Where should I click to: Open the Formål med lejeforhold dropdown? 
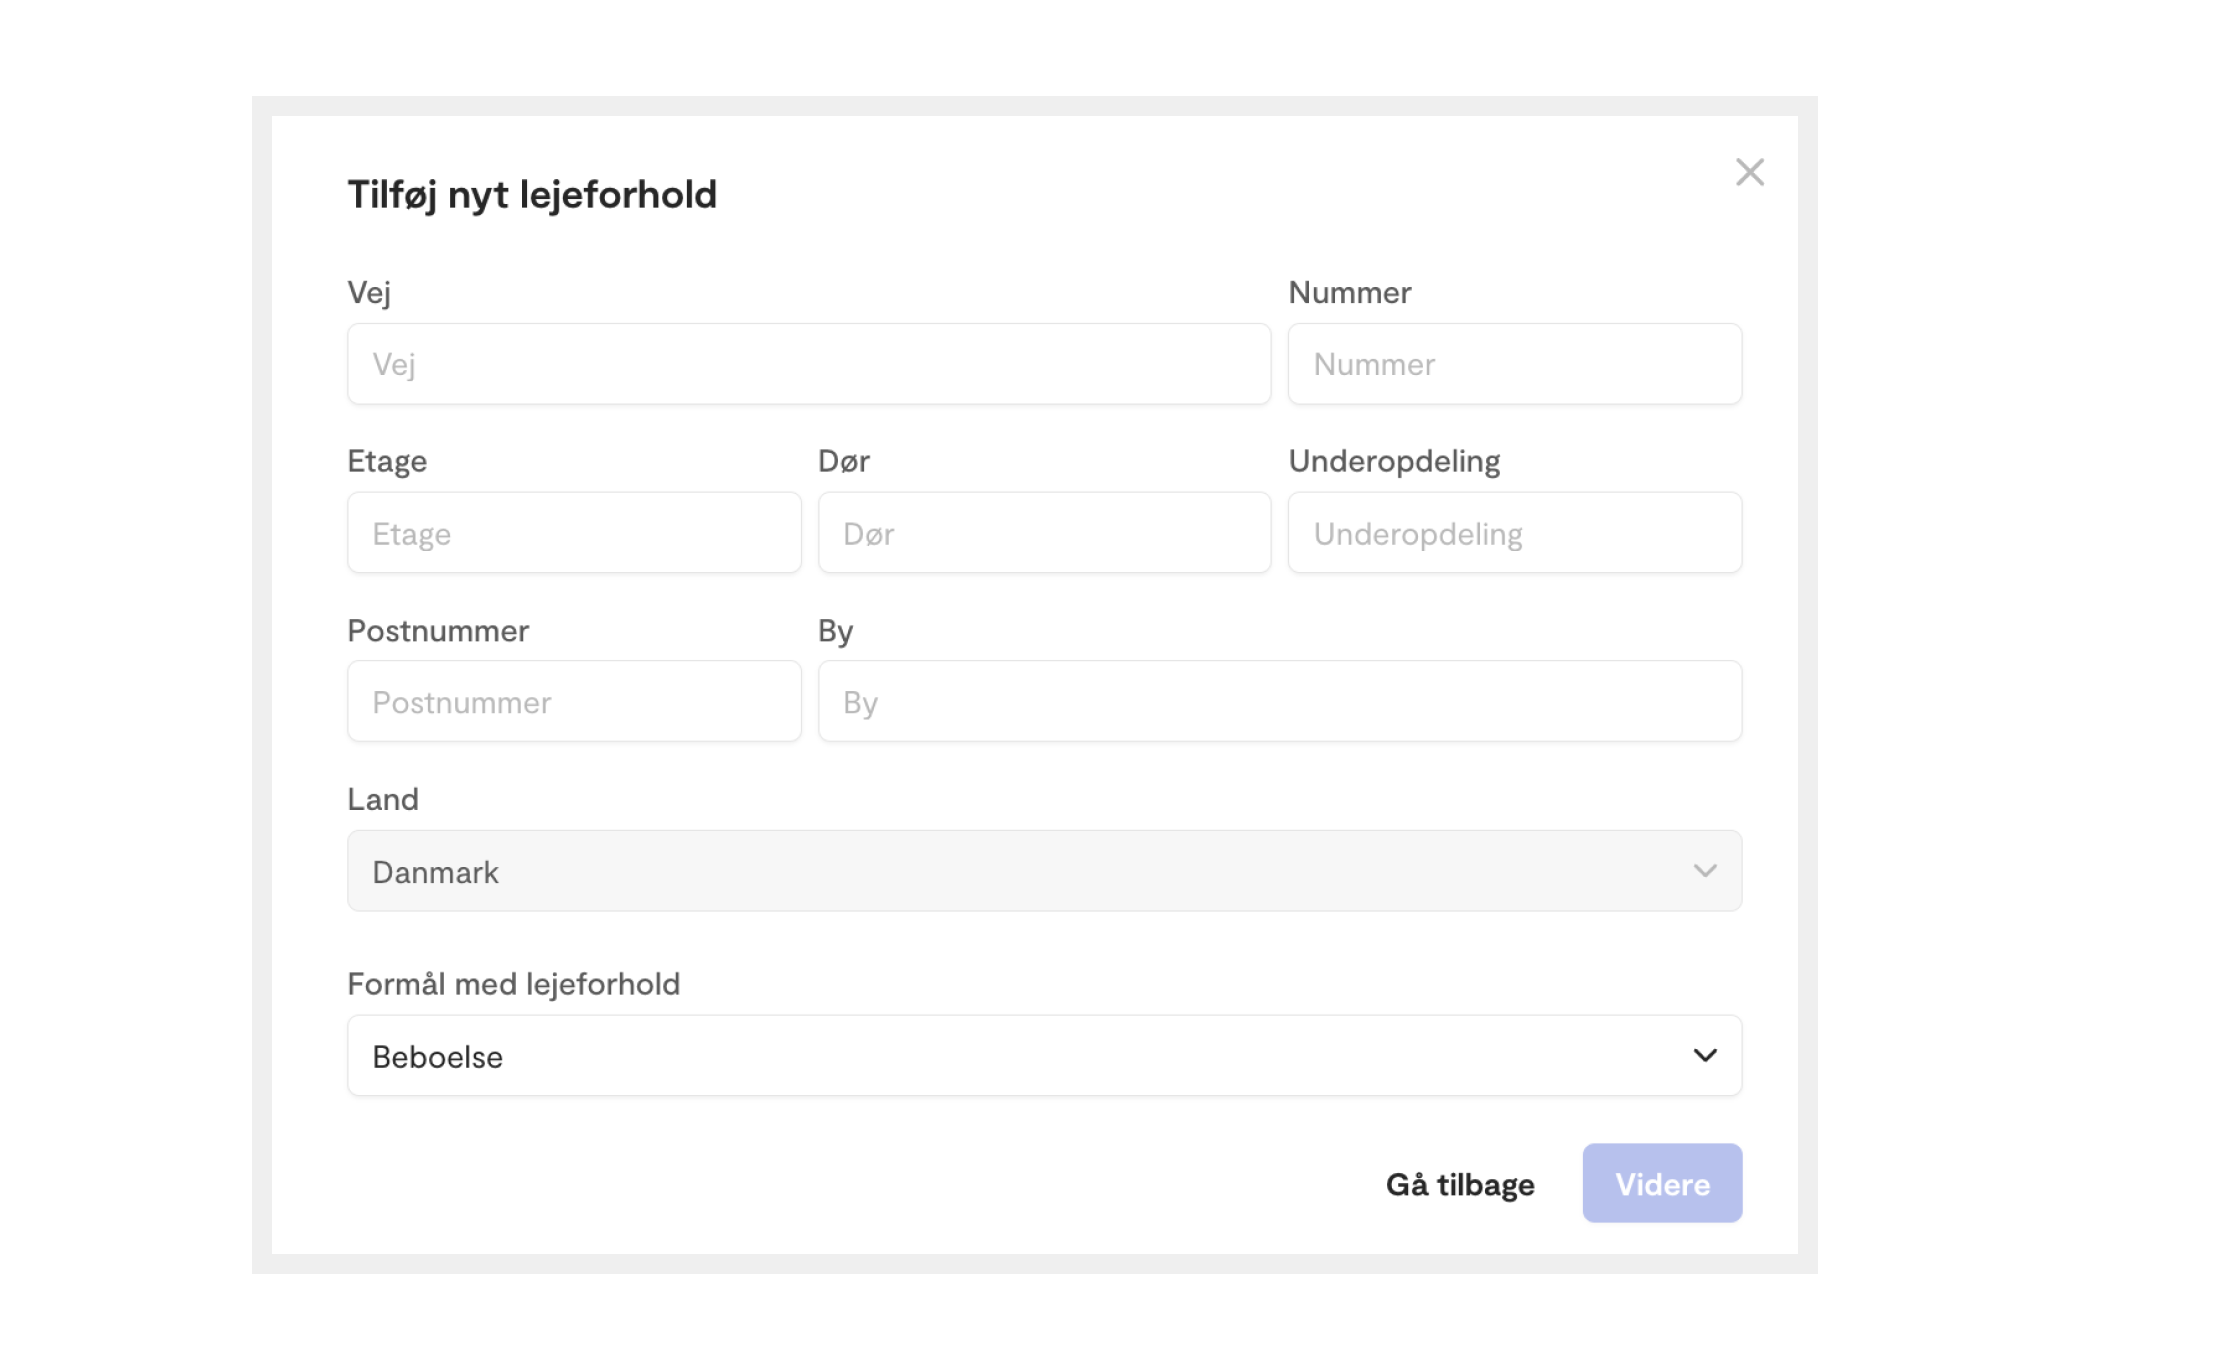coord(1045,1056)
